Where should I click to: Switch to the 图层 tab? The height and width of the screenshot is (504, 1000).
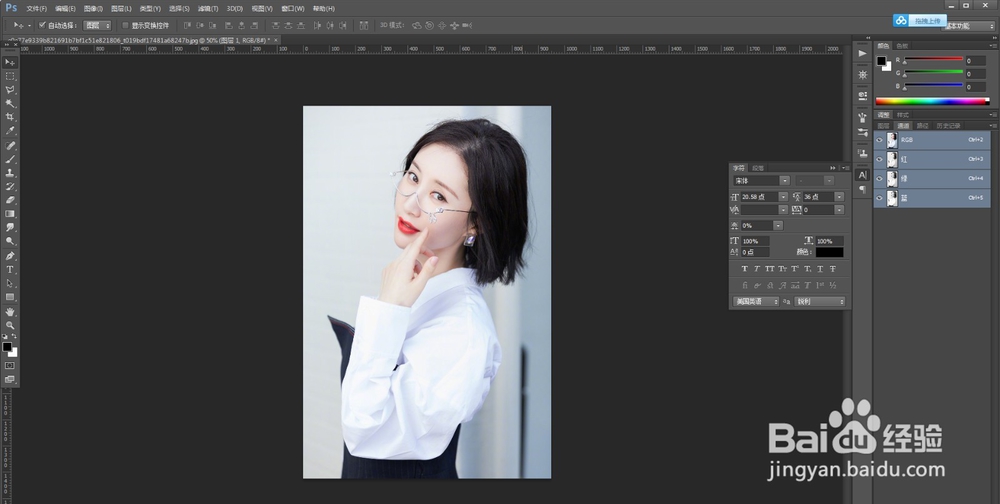pos(883,126)
